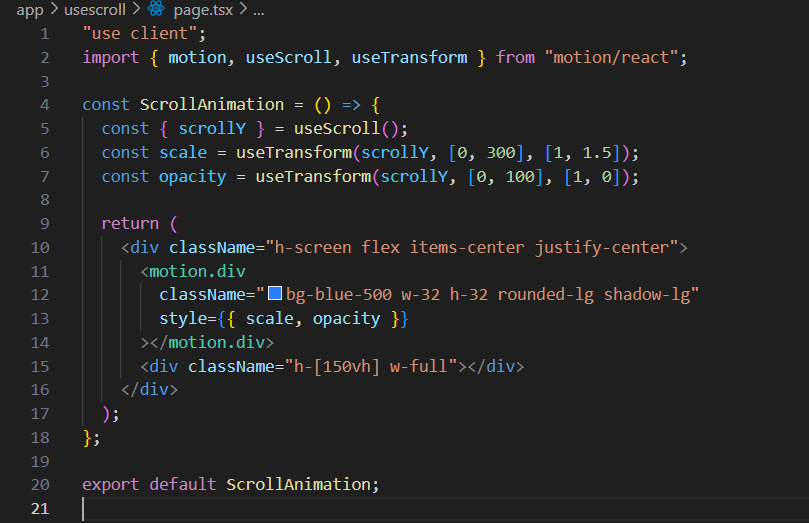Click 'useScroll' call on line 5

tap(337, 128)
